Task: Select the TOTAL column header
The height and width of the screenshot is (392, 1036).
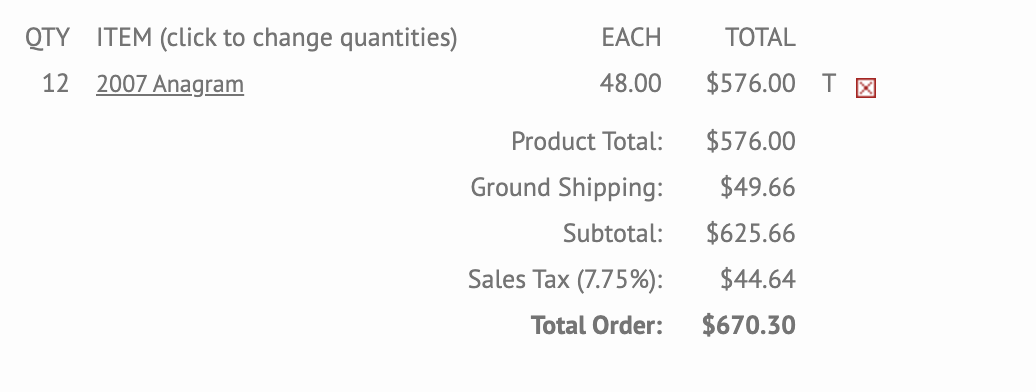Action: tap(760, 38)
